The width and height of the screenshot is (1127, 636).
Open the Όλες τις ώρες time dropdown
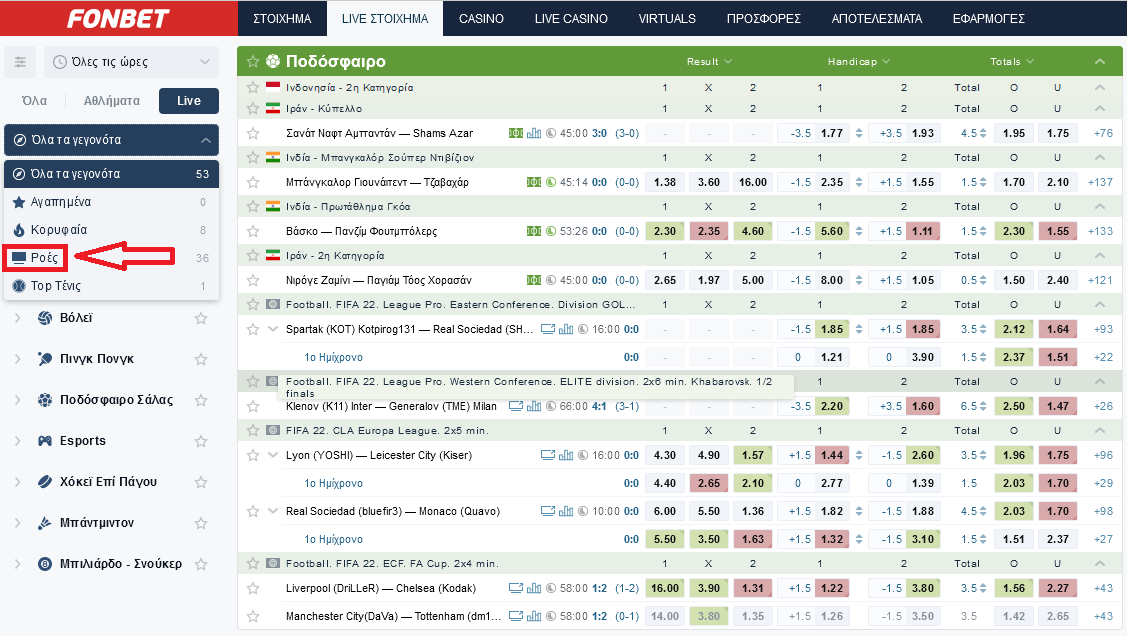130,62
